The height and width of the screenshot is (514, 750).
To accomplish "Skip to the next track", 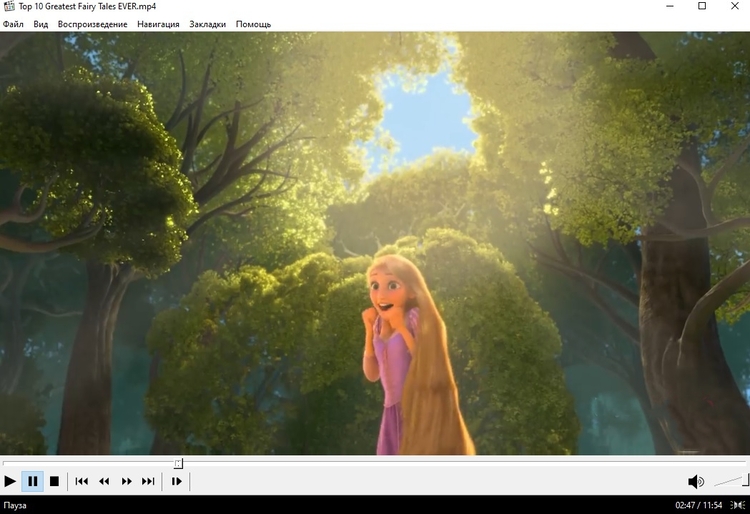I will [148, 481].
